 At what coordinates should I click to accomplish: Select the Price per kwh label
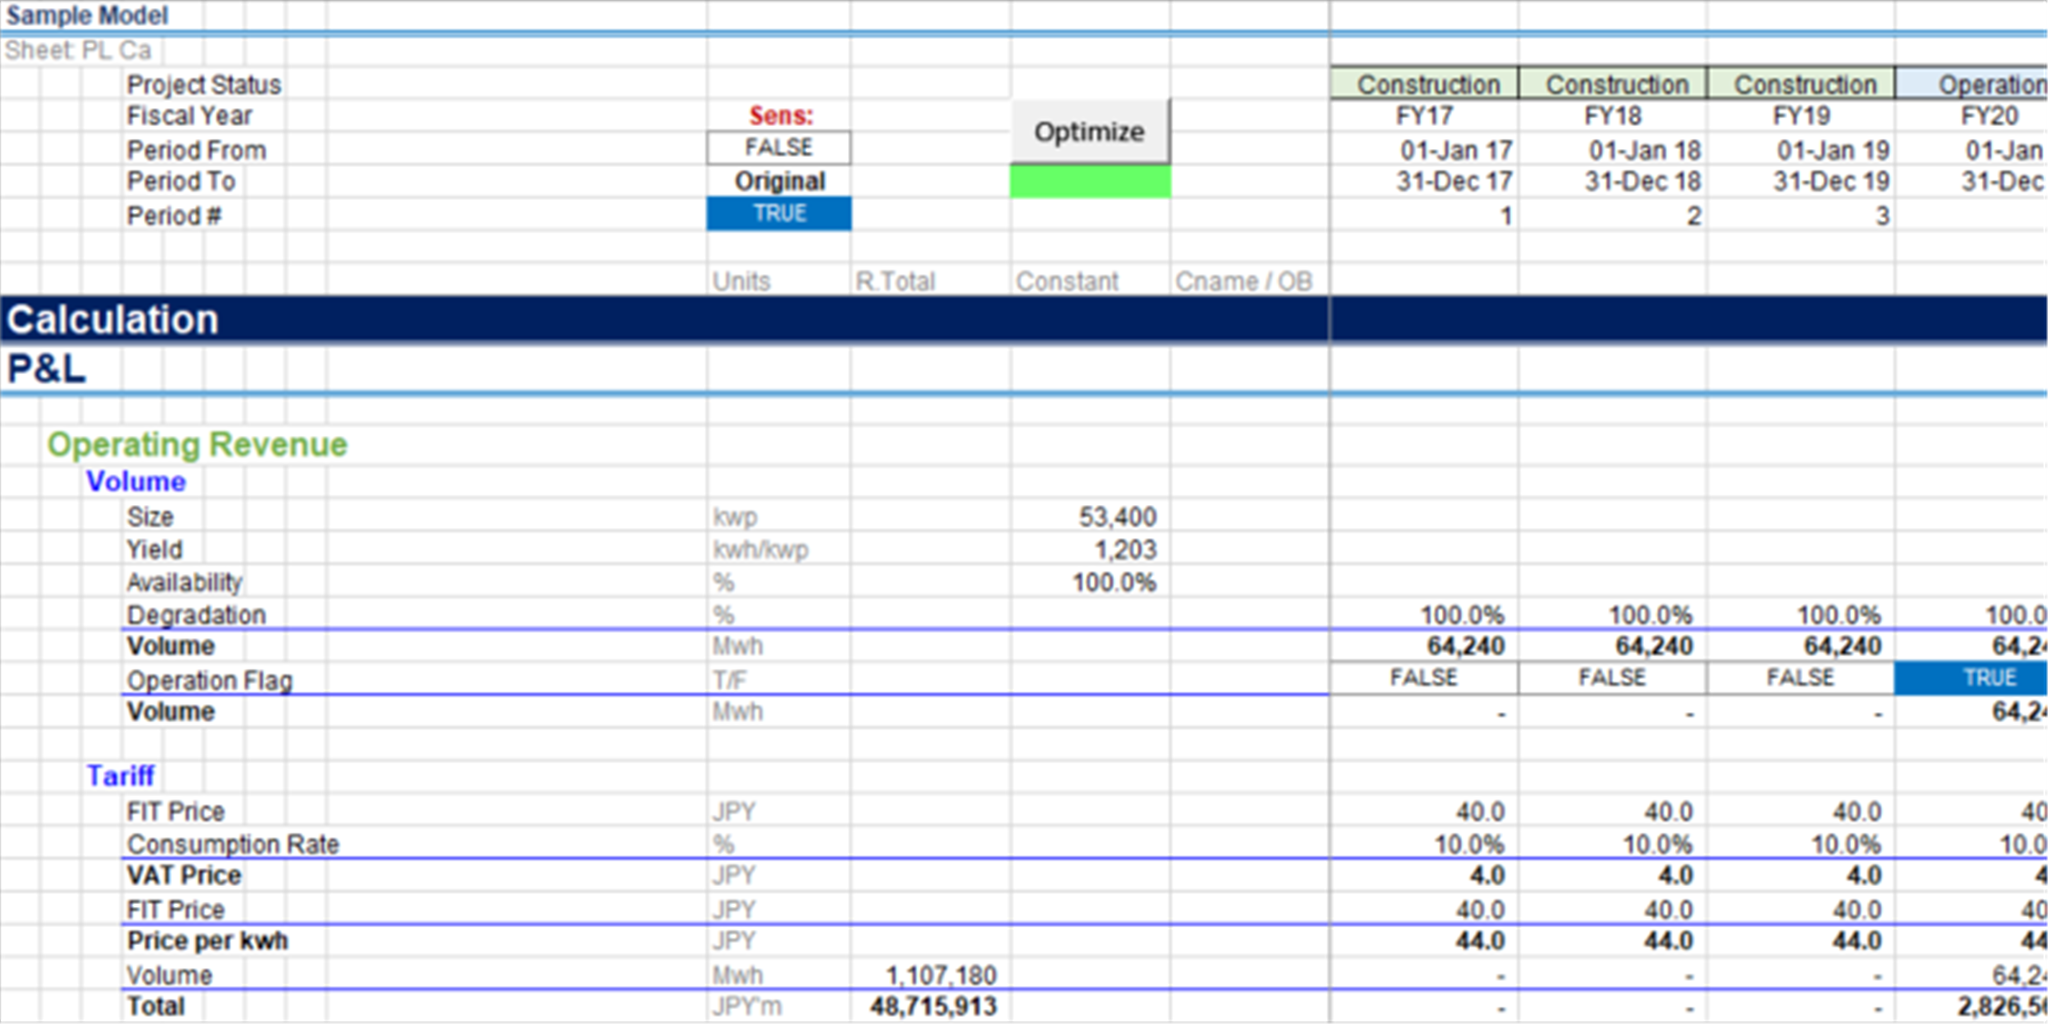pyautogui.click(x=207, y=940)
